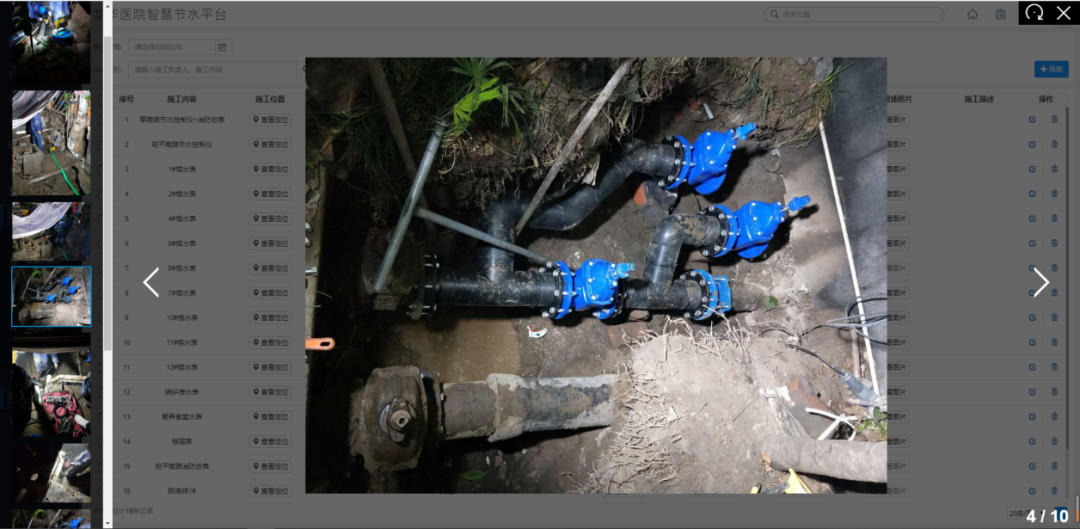The height and width of the screenshot is (529, 1080).
Task: Edit row 2 with the pencil icon
Action: tap(1032, 145)
